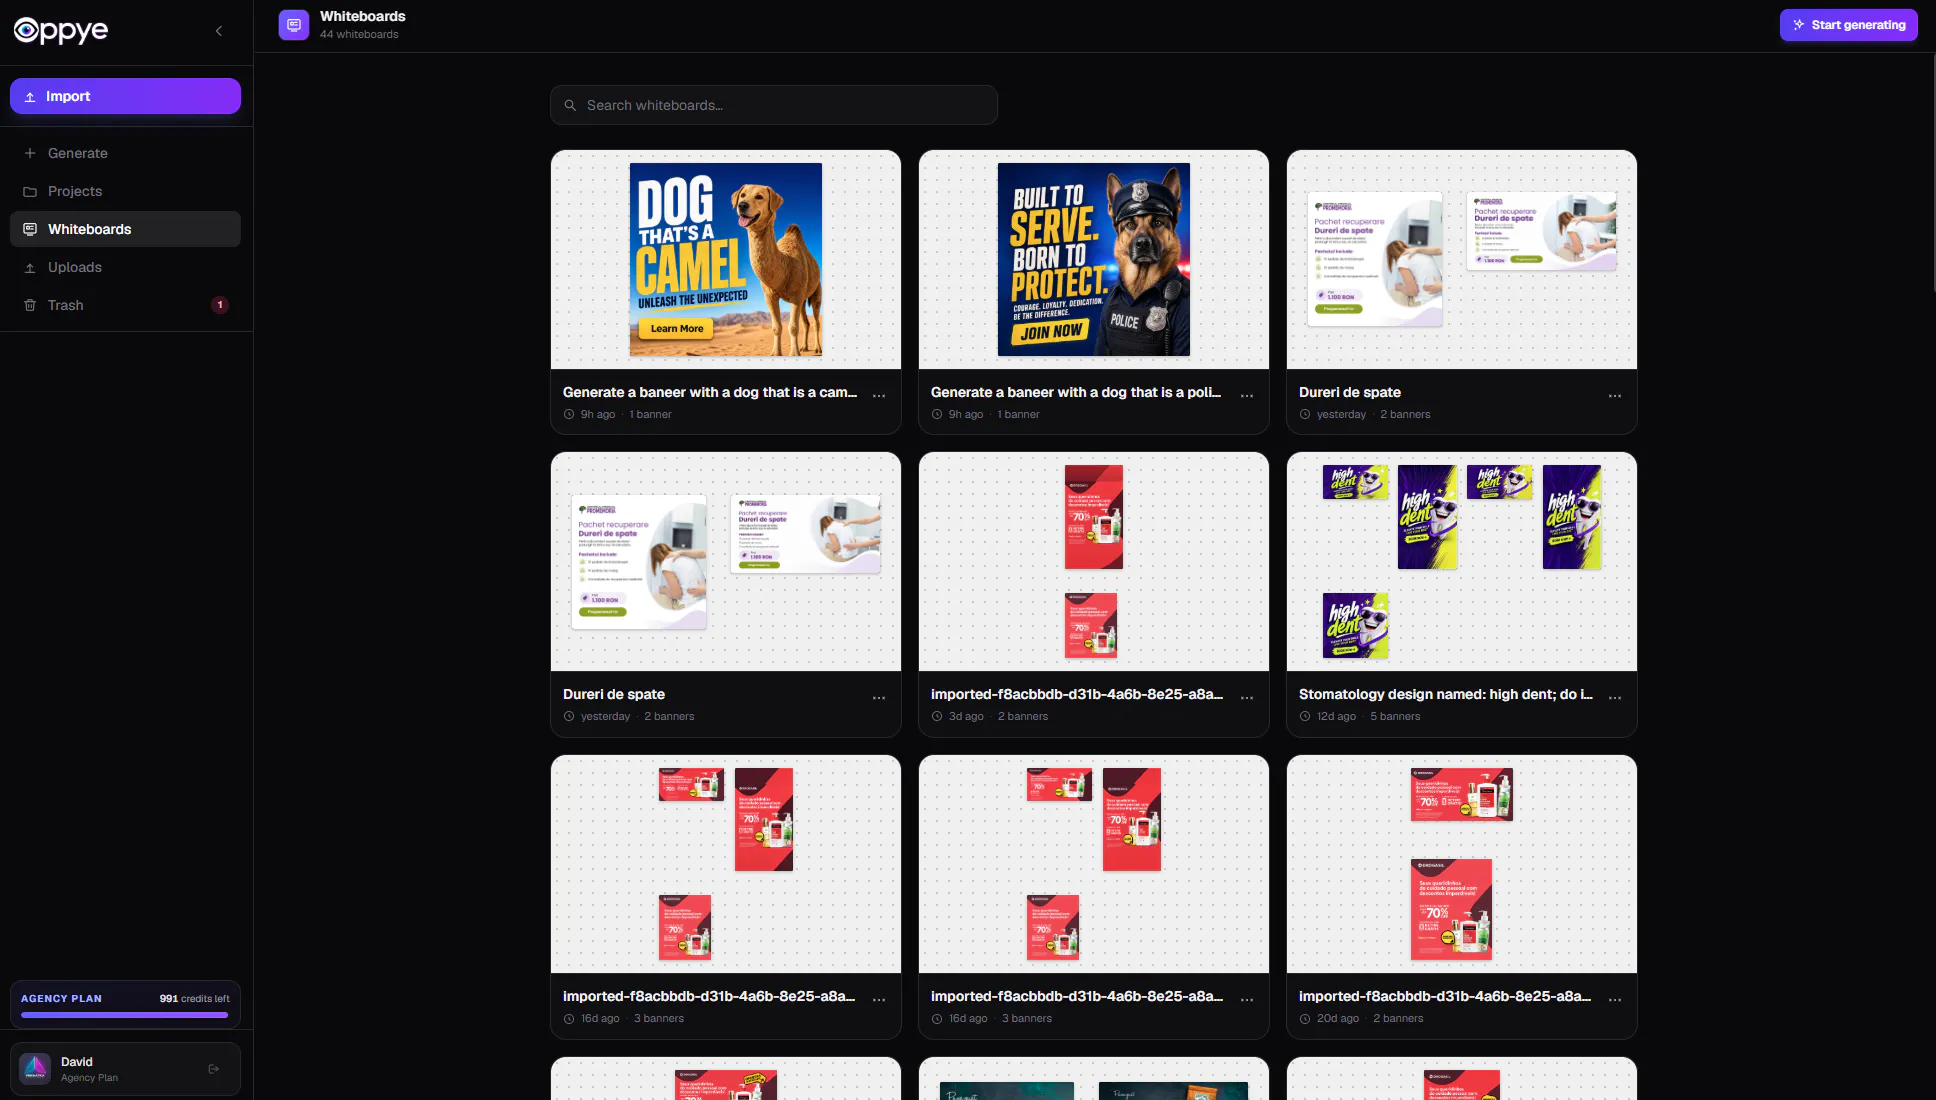Open David Agency Plan profile
The height and width of the screenshot is (1100, 1936).
click(x=125, y=1069)
